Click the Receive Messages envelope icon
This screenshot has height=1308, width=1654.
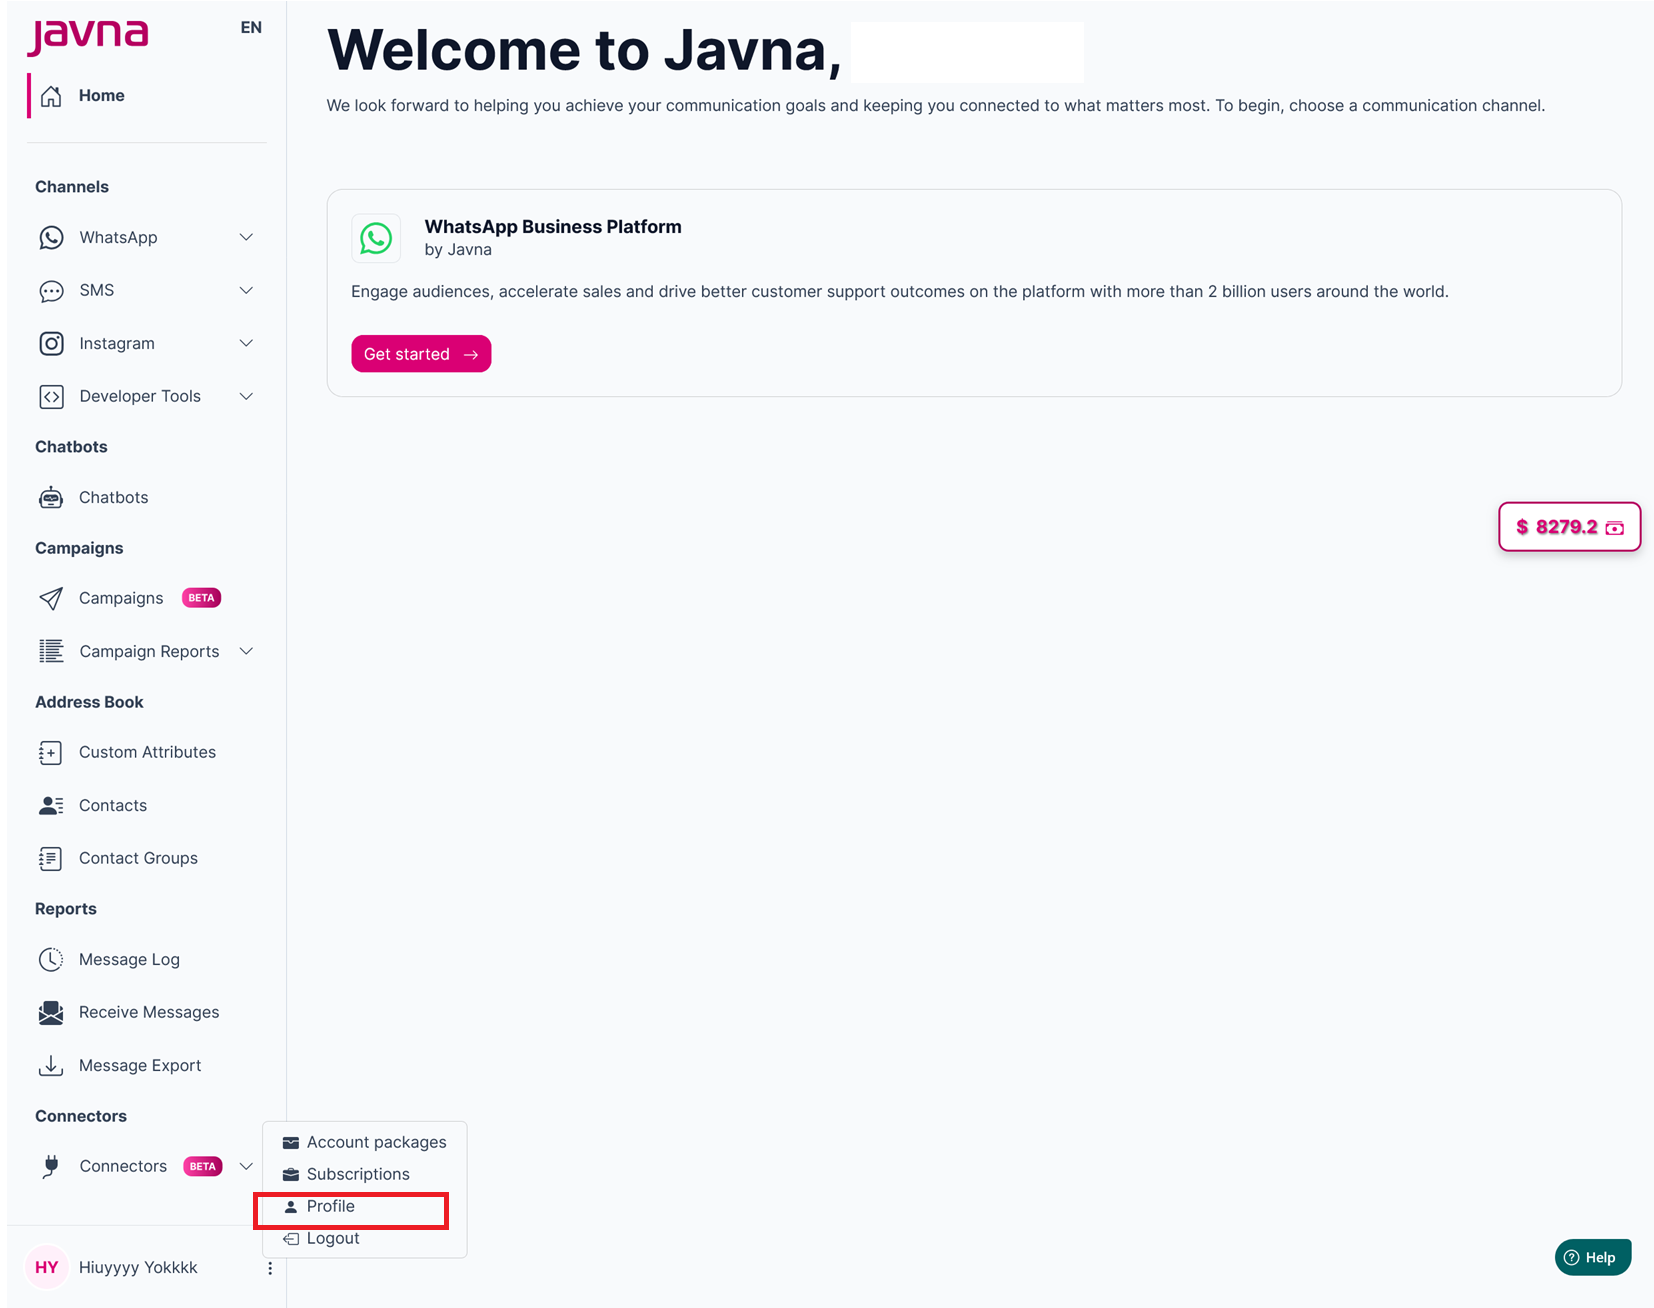point(51,1012)
